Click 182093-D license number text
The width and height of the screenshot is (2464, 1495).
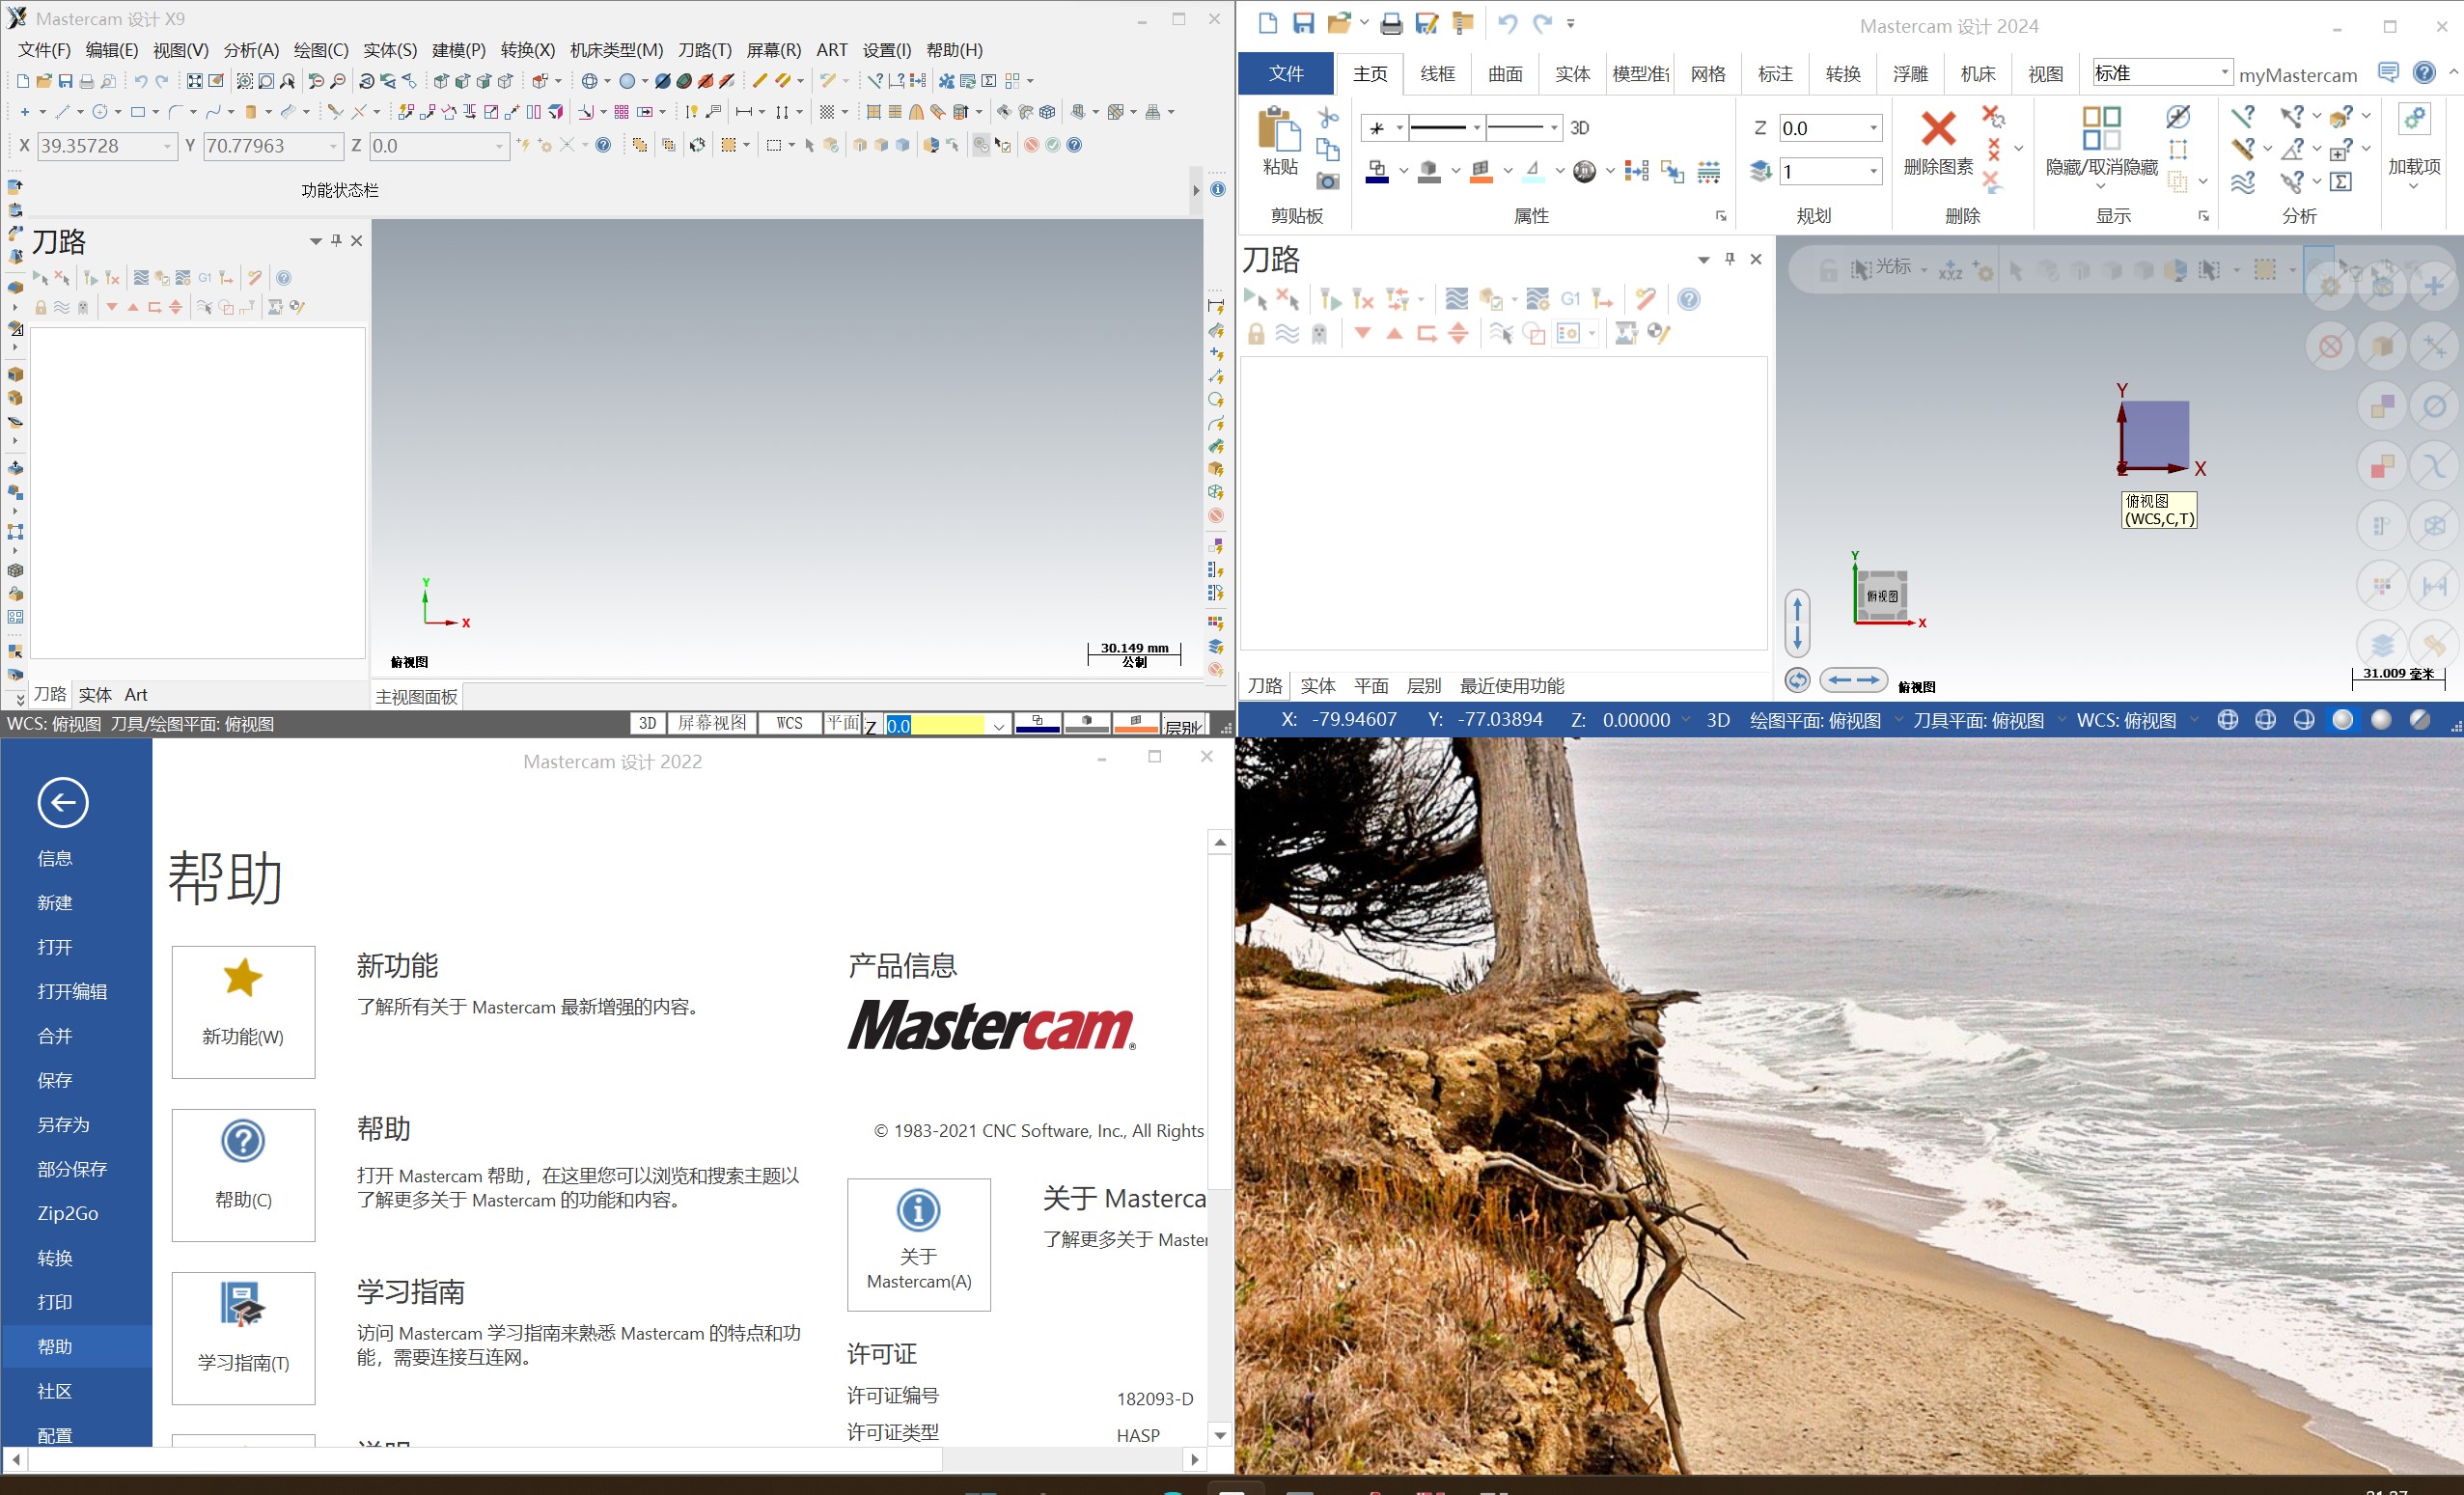point(1154,1399)
